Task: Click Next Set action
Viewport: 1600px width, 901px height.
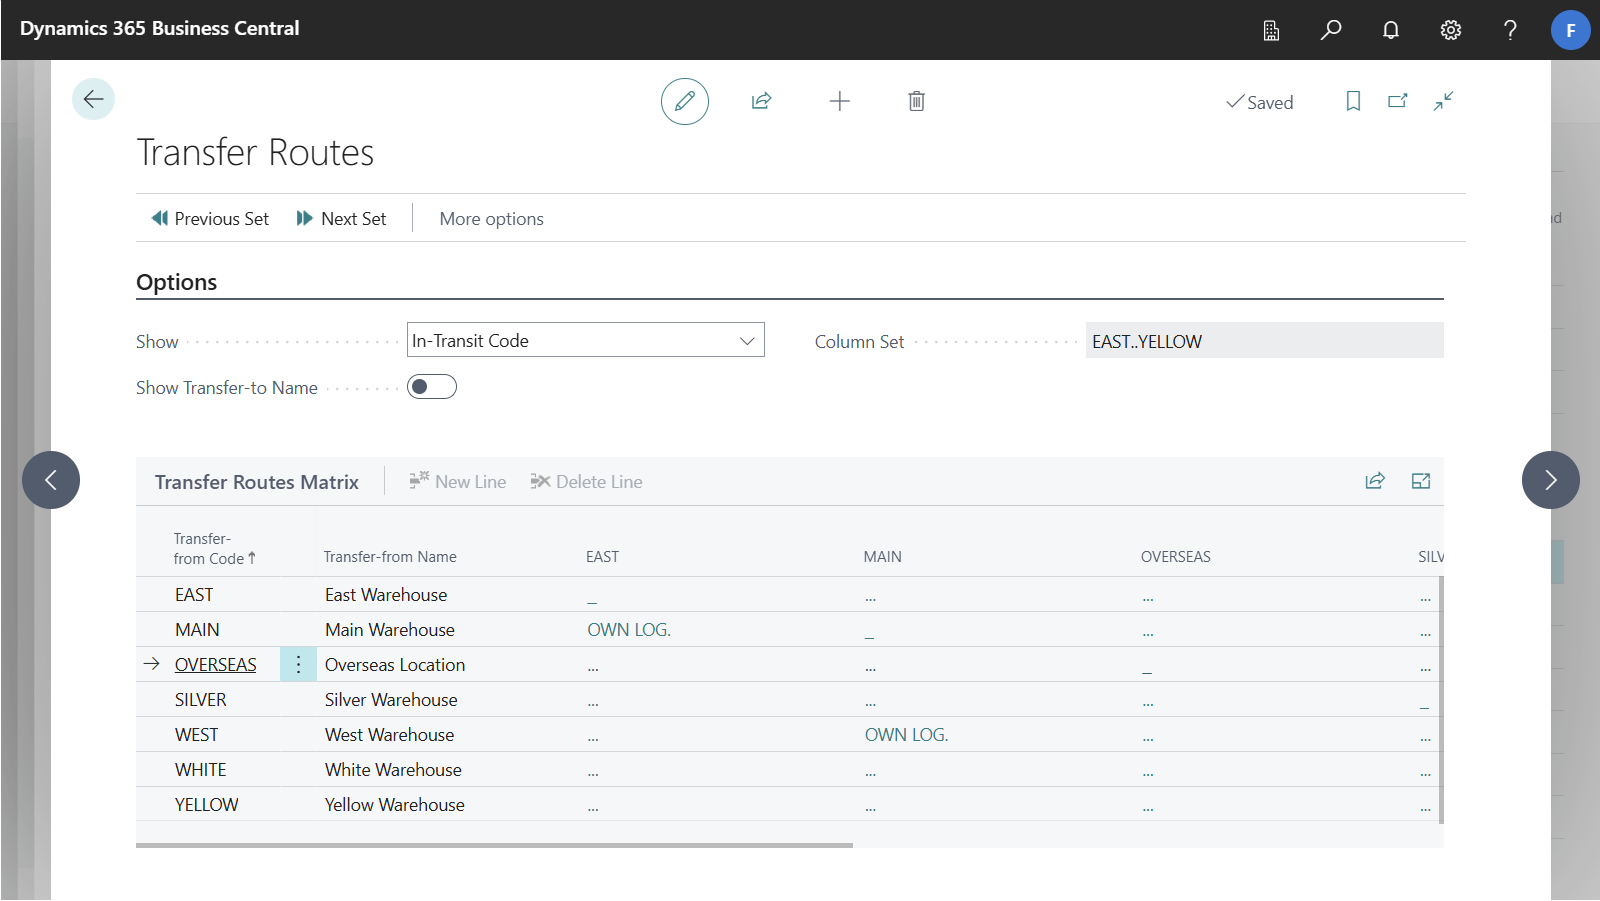Action: point(341,219)
